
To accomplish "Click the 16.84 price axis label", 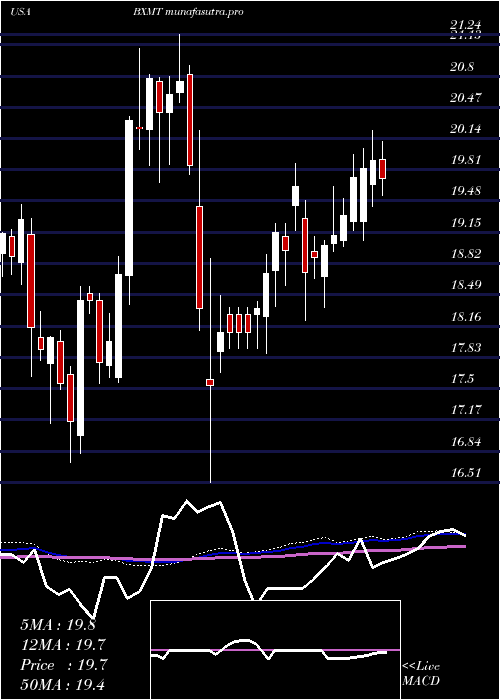I will pyautogui.click(x=467, y=442).
